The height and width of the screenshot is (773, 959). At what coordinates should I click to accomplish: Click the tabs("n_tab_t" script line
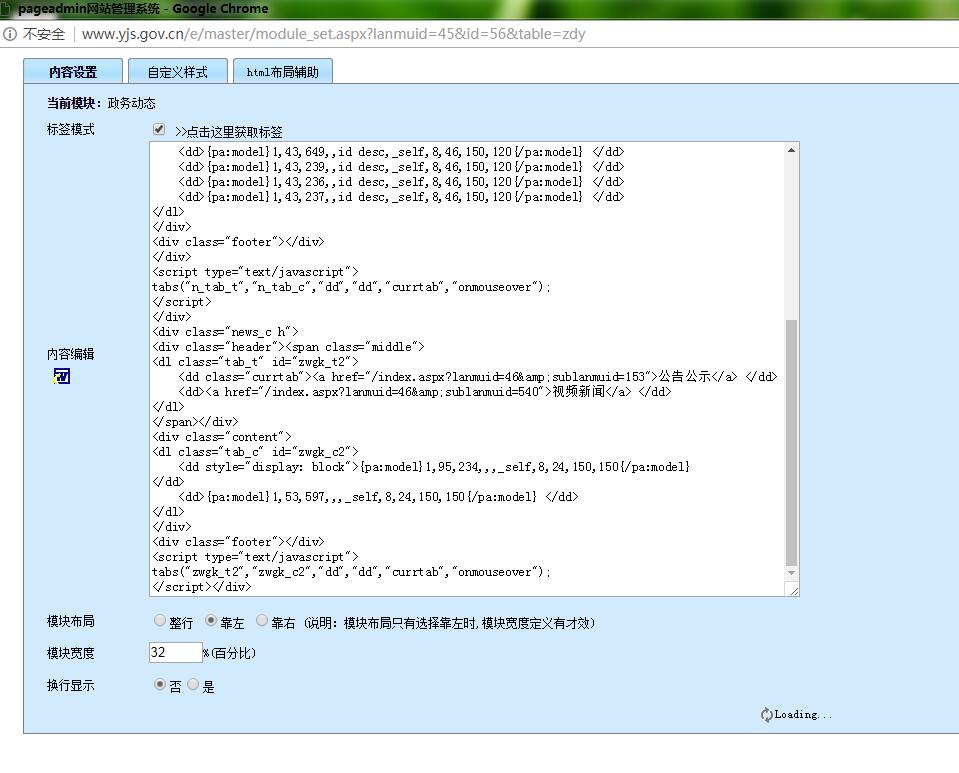click(x=351, y=287)
